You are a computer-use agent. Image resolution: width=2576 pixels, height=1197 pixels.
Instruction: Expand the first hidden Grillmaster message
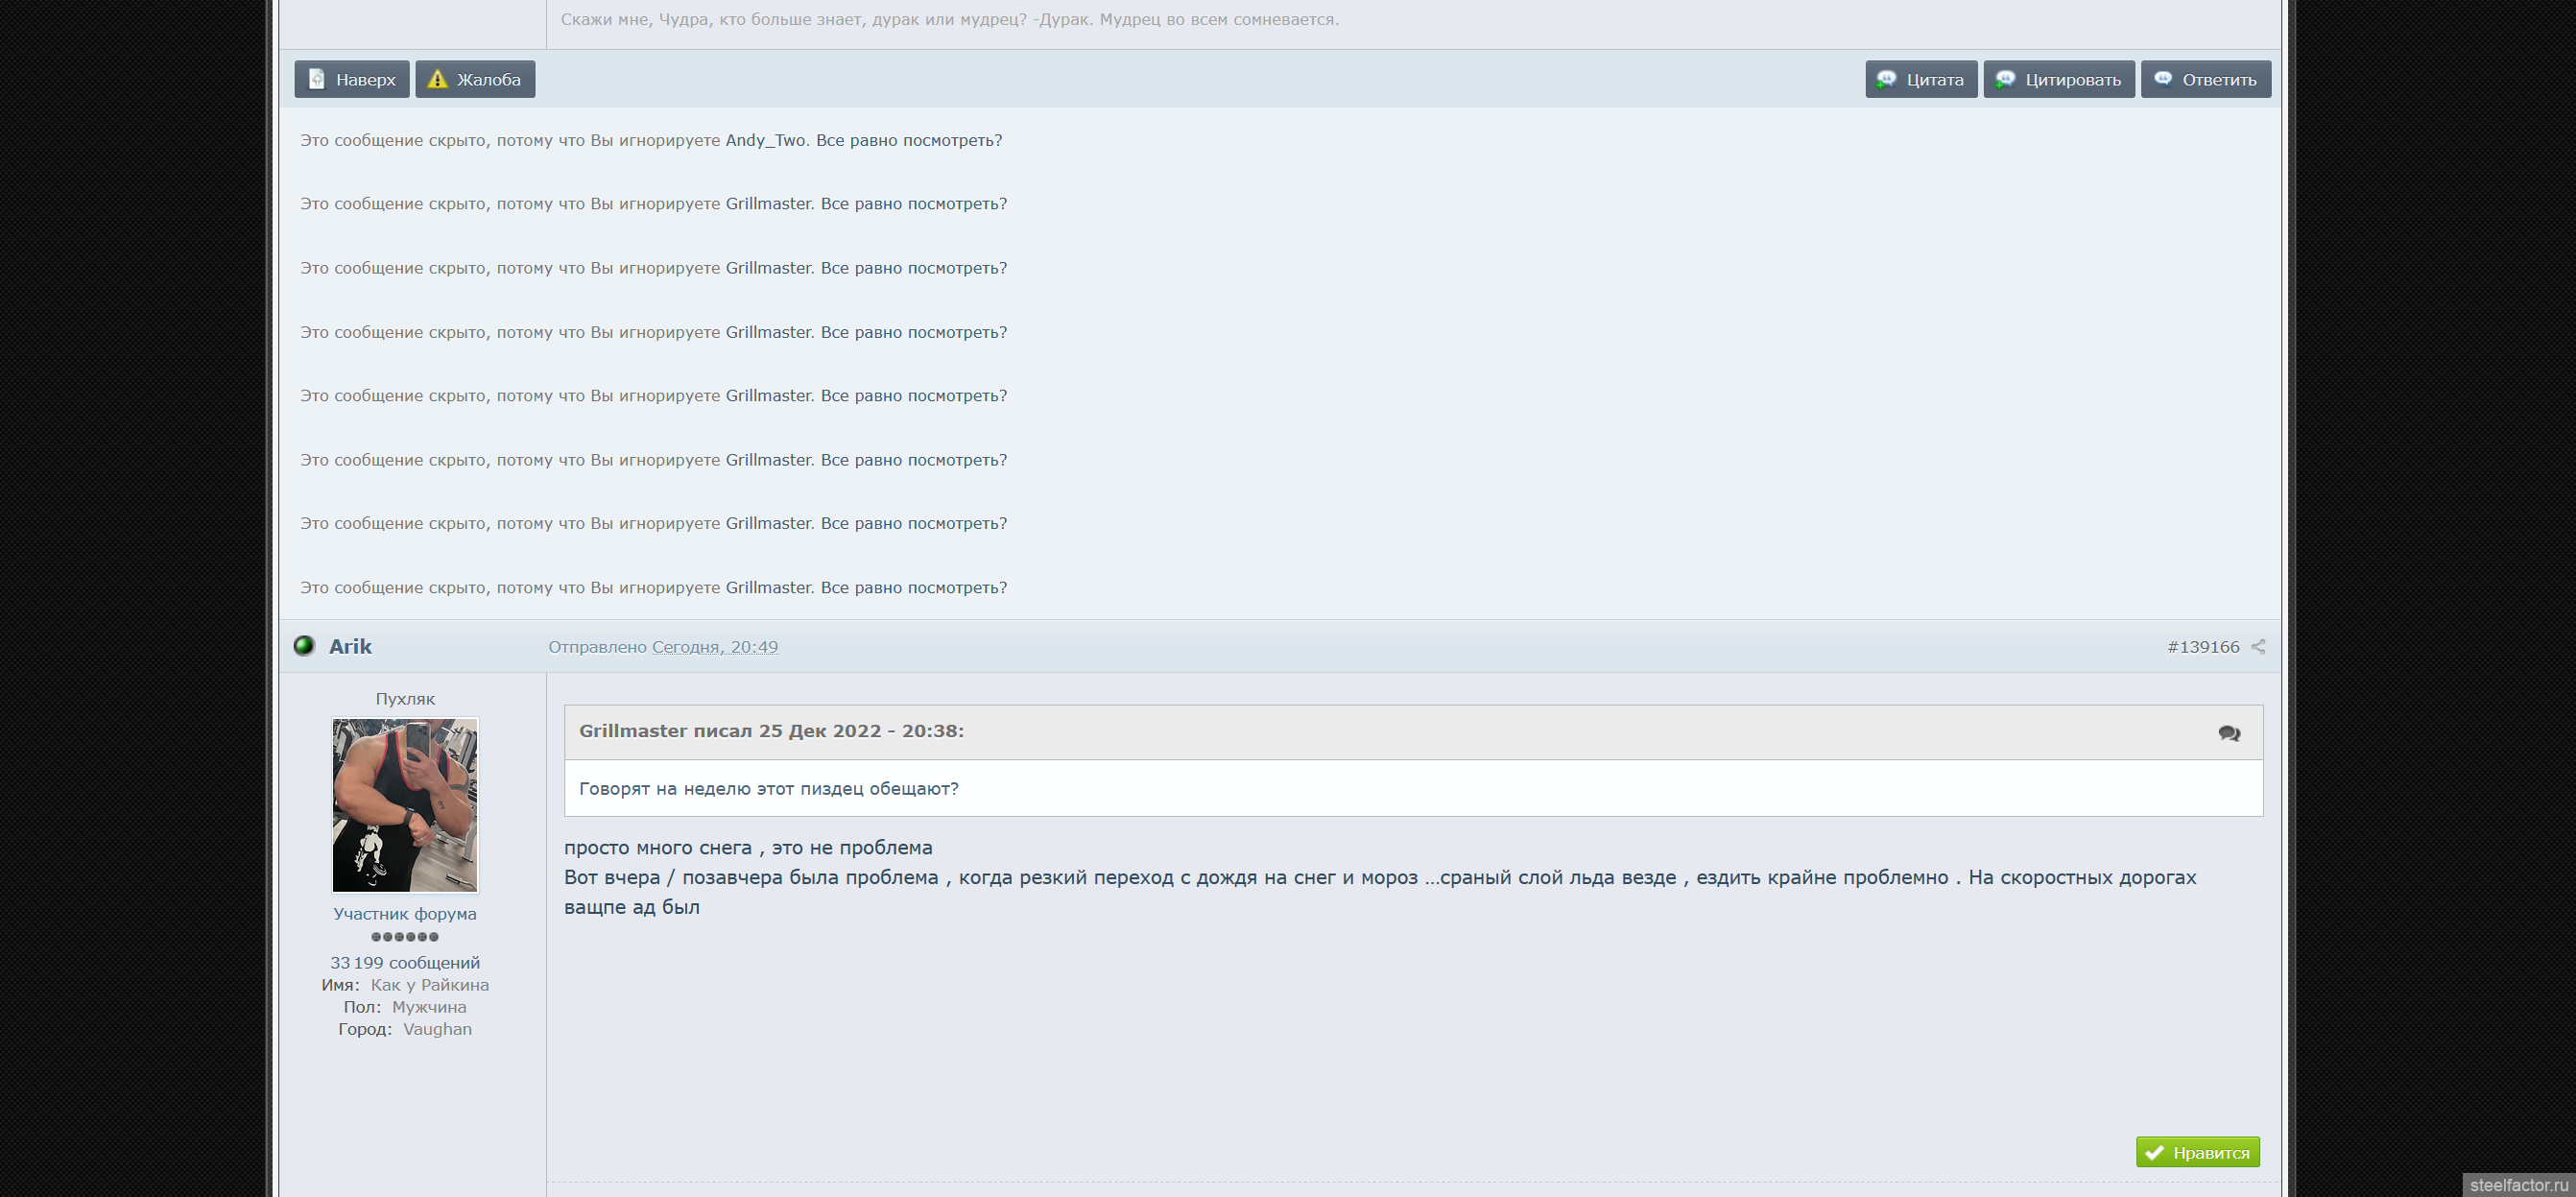pos(914,204)
